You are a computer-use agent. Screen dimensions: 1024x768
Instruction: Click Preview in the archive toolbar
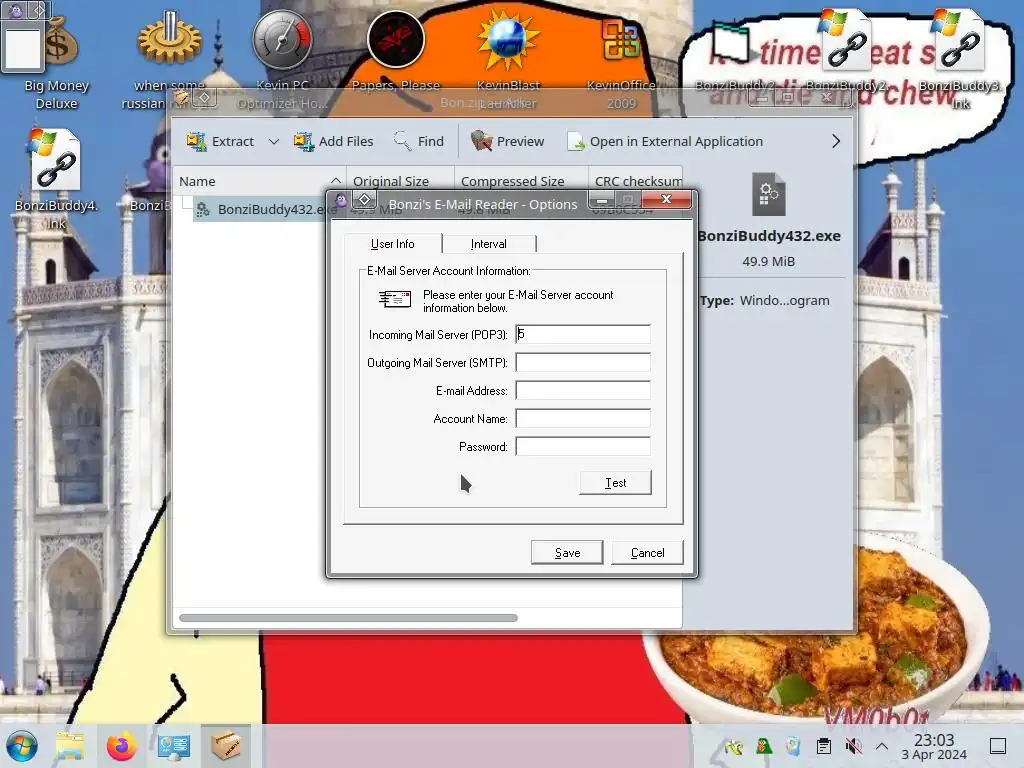pos(507,141)
